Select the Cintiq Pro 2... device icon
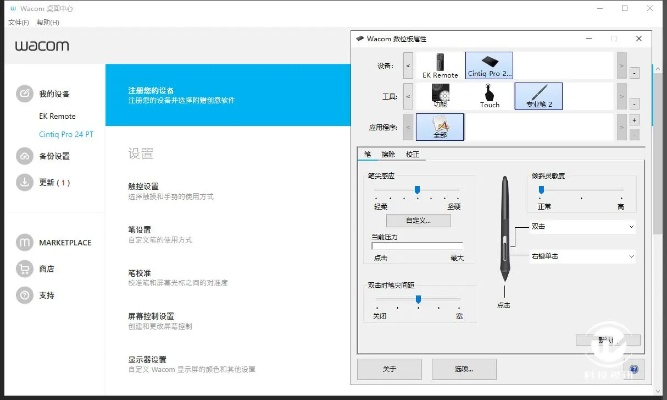Image resolution: width=667 pixels, height=400 pixels. coord(489,66)
